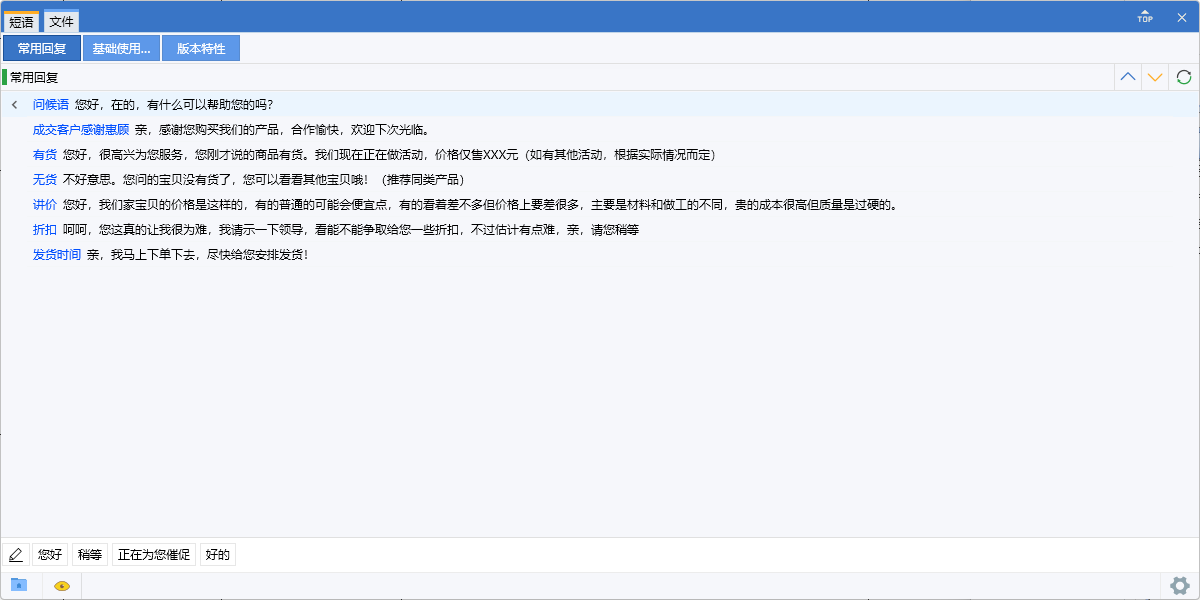The image size is (1200, 600).
Task: Switch to the 文件 tab
Action: pyautogui.click(x=61, y=19)
